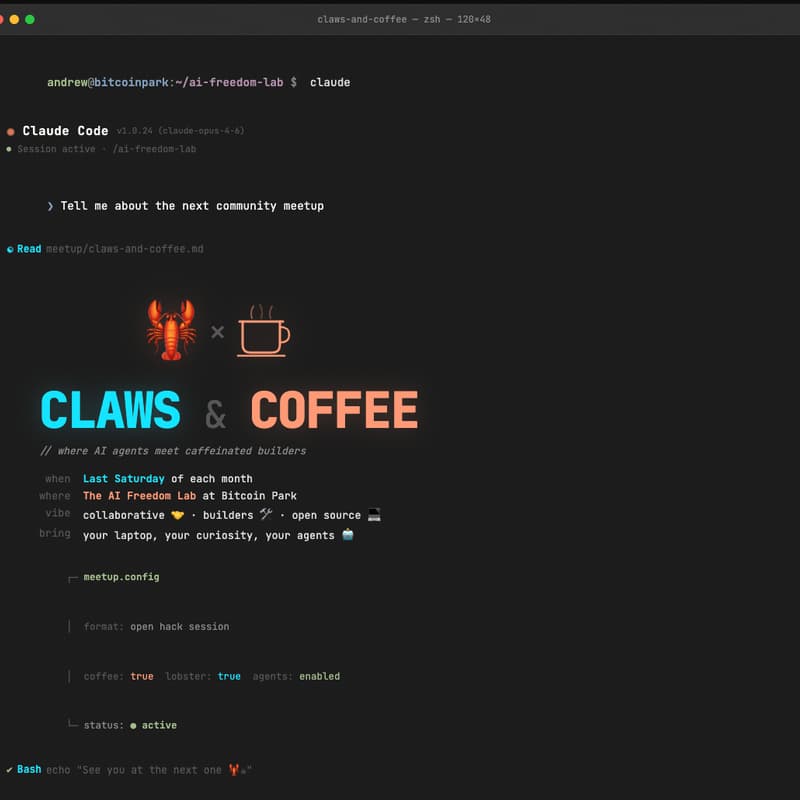Click the Claude Code orange logo dot
Image resolution: width=800 pixels, height=800 pixels.
click(x=11, y=130)
